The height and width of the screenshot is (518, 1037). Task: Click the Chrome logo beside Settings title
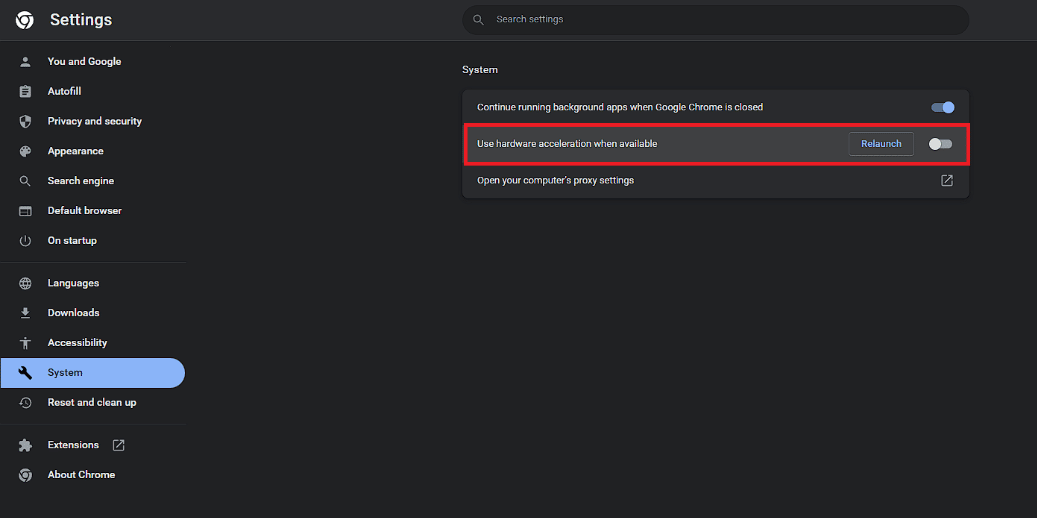tap(25, 21)
